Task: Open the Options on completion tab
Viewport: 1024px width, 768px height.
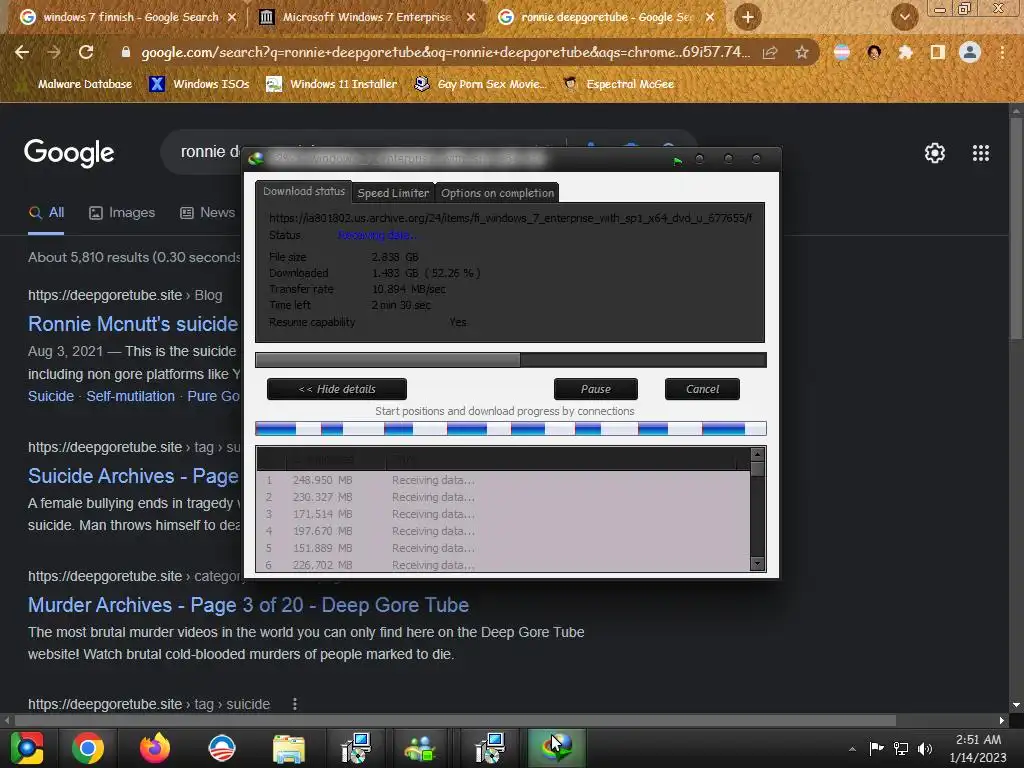Action: point(497,193)
